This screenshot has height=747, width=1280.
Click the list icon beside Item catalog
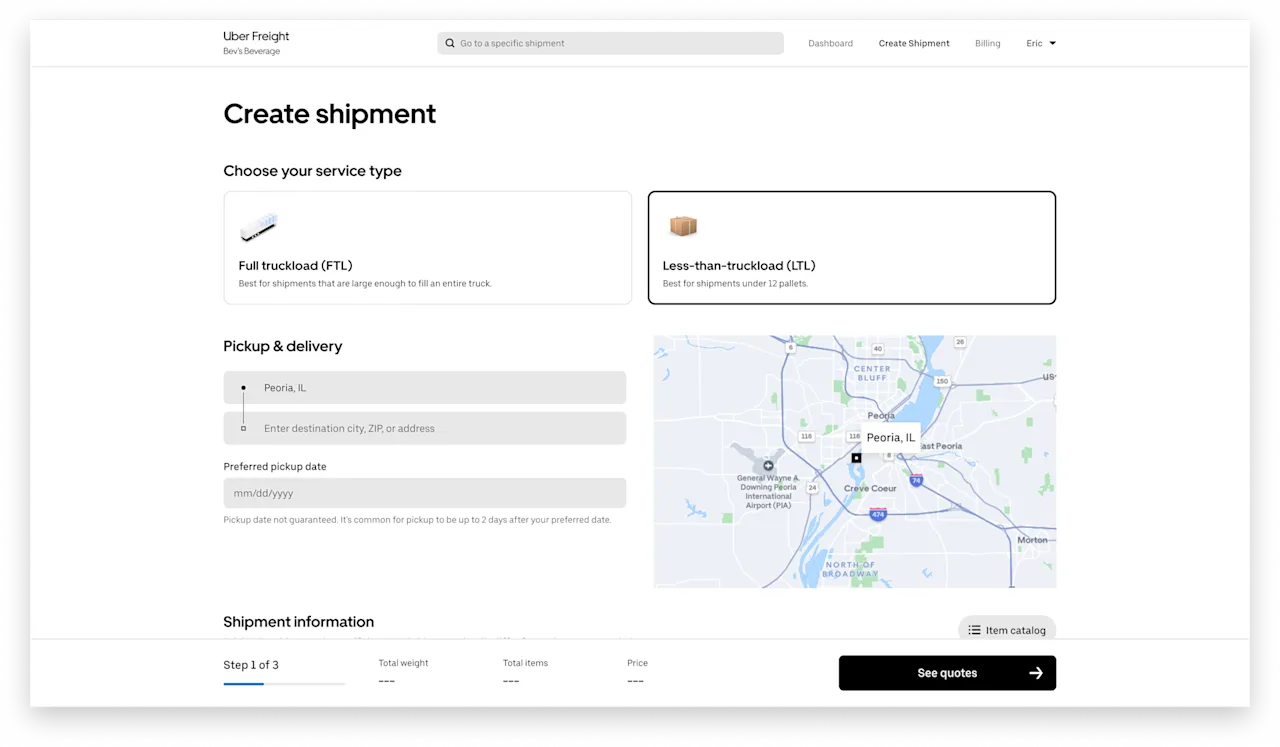975,630
